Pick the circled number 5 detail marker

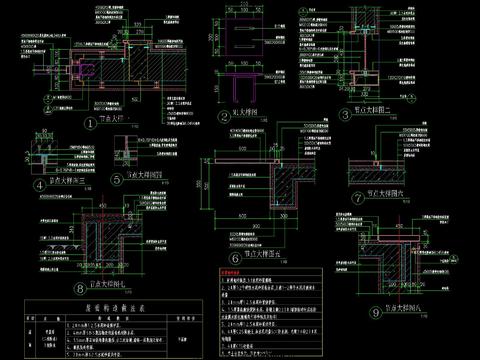[117, 180]
